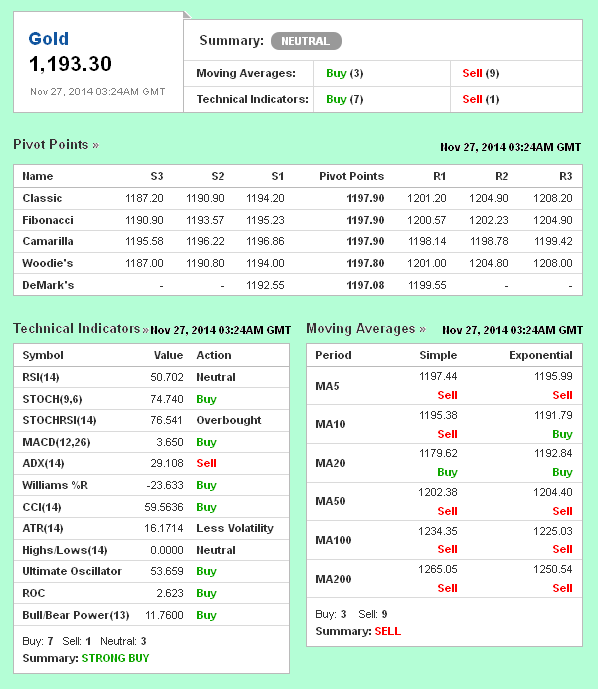This screenshot has height=689, width=598.
Task: Click the RSI(14) indicator symbol
Action: point(41,377)
